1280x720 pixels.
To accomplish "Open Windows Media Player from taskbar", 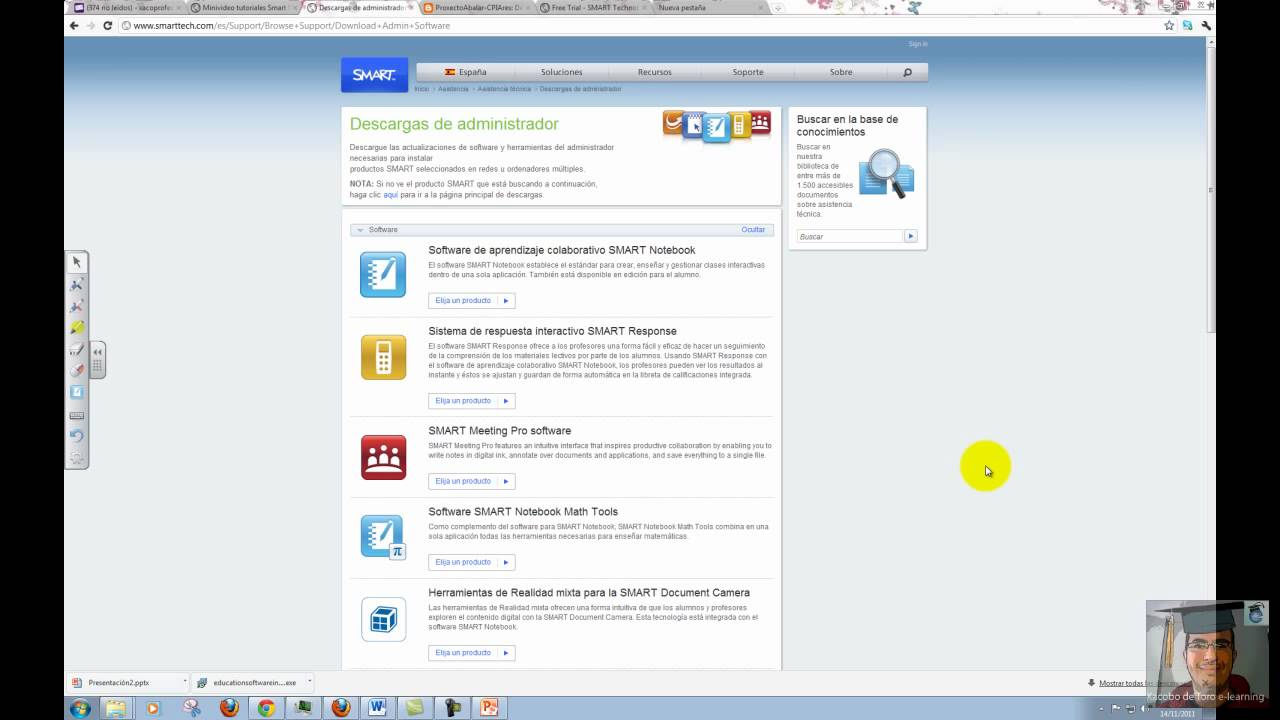I will [153, 708].
